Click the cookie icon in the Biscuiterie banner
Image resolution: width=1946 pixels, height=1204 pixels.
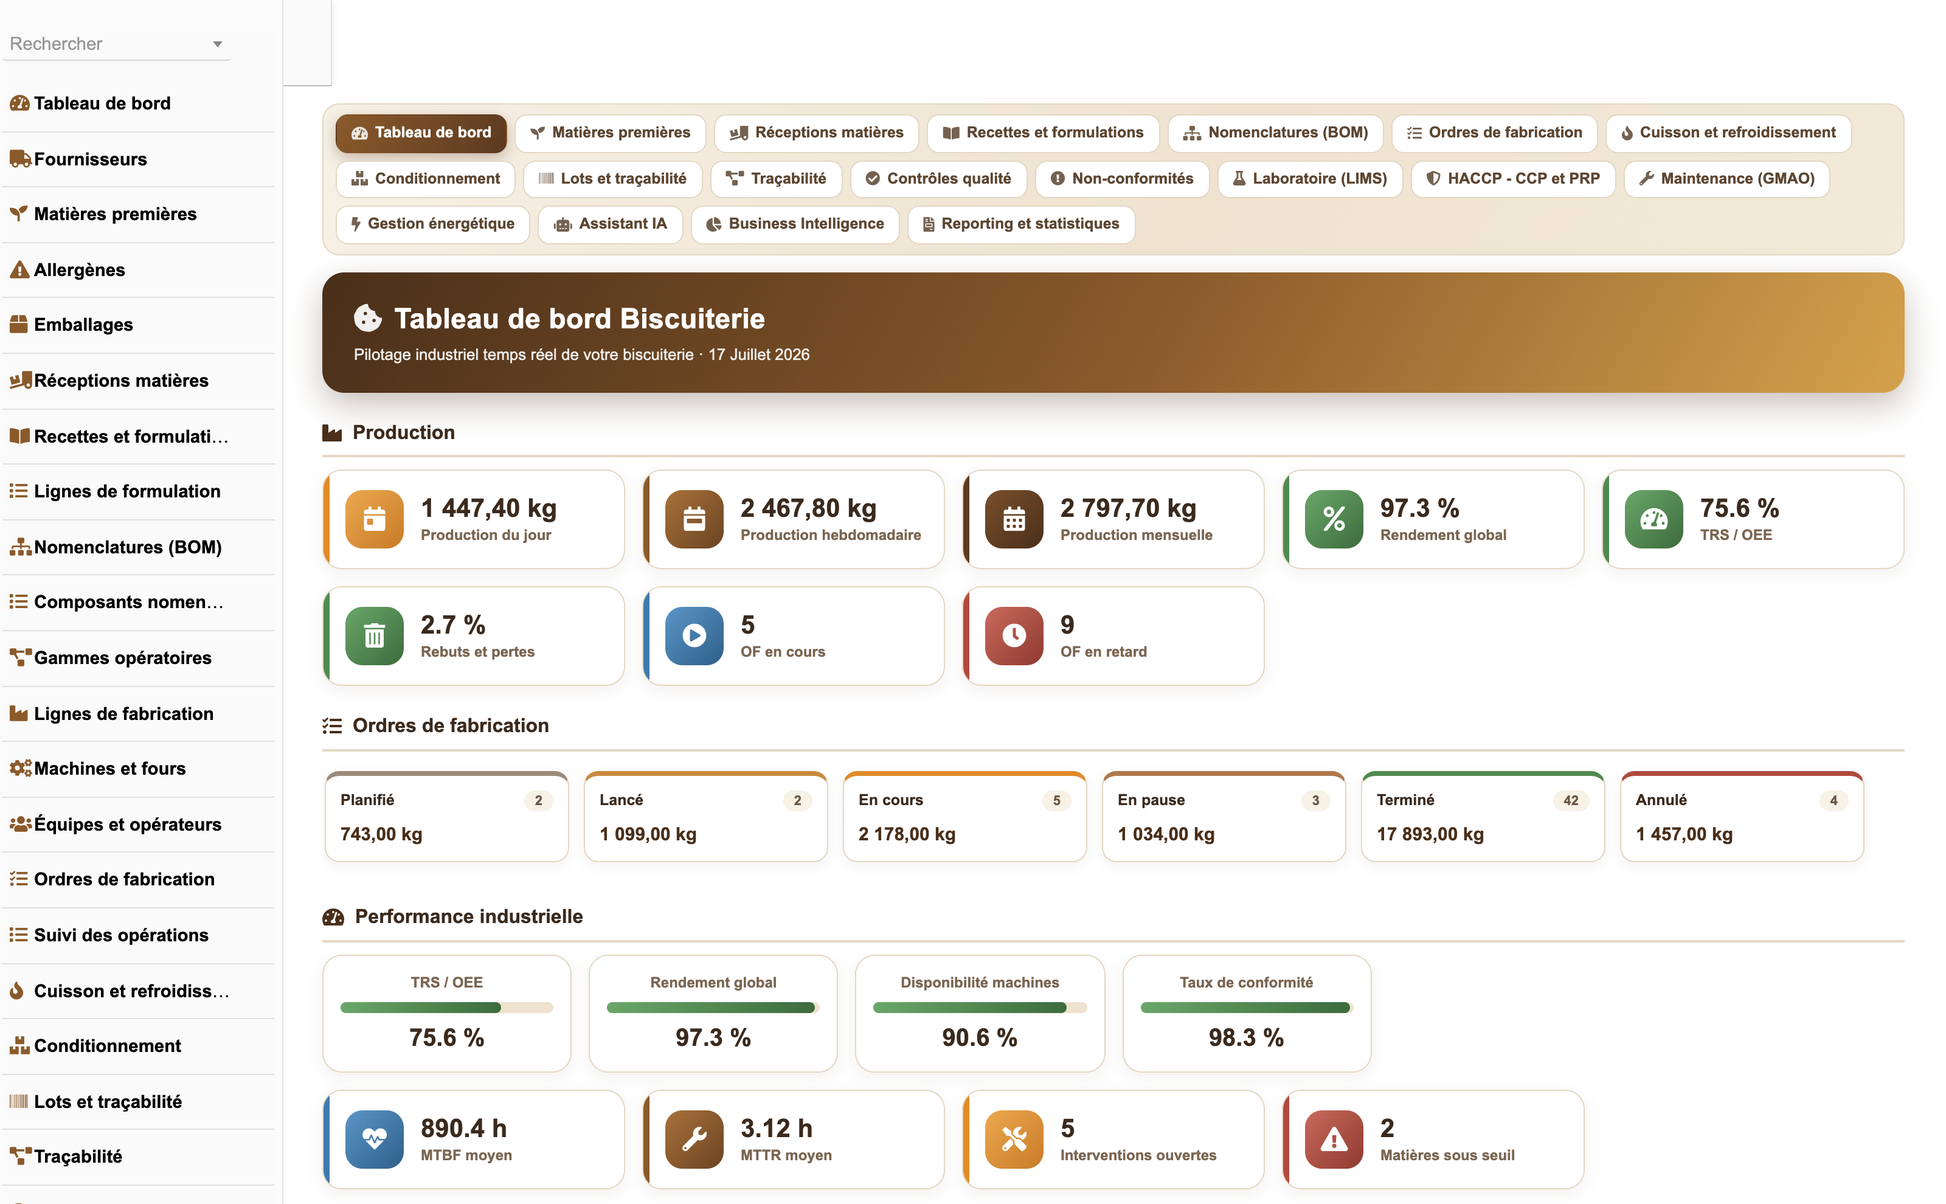(368, 318)
